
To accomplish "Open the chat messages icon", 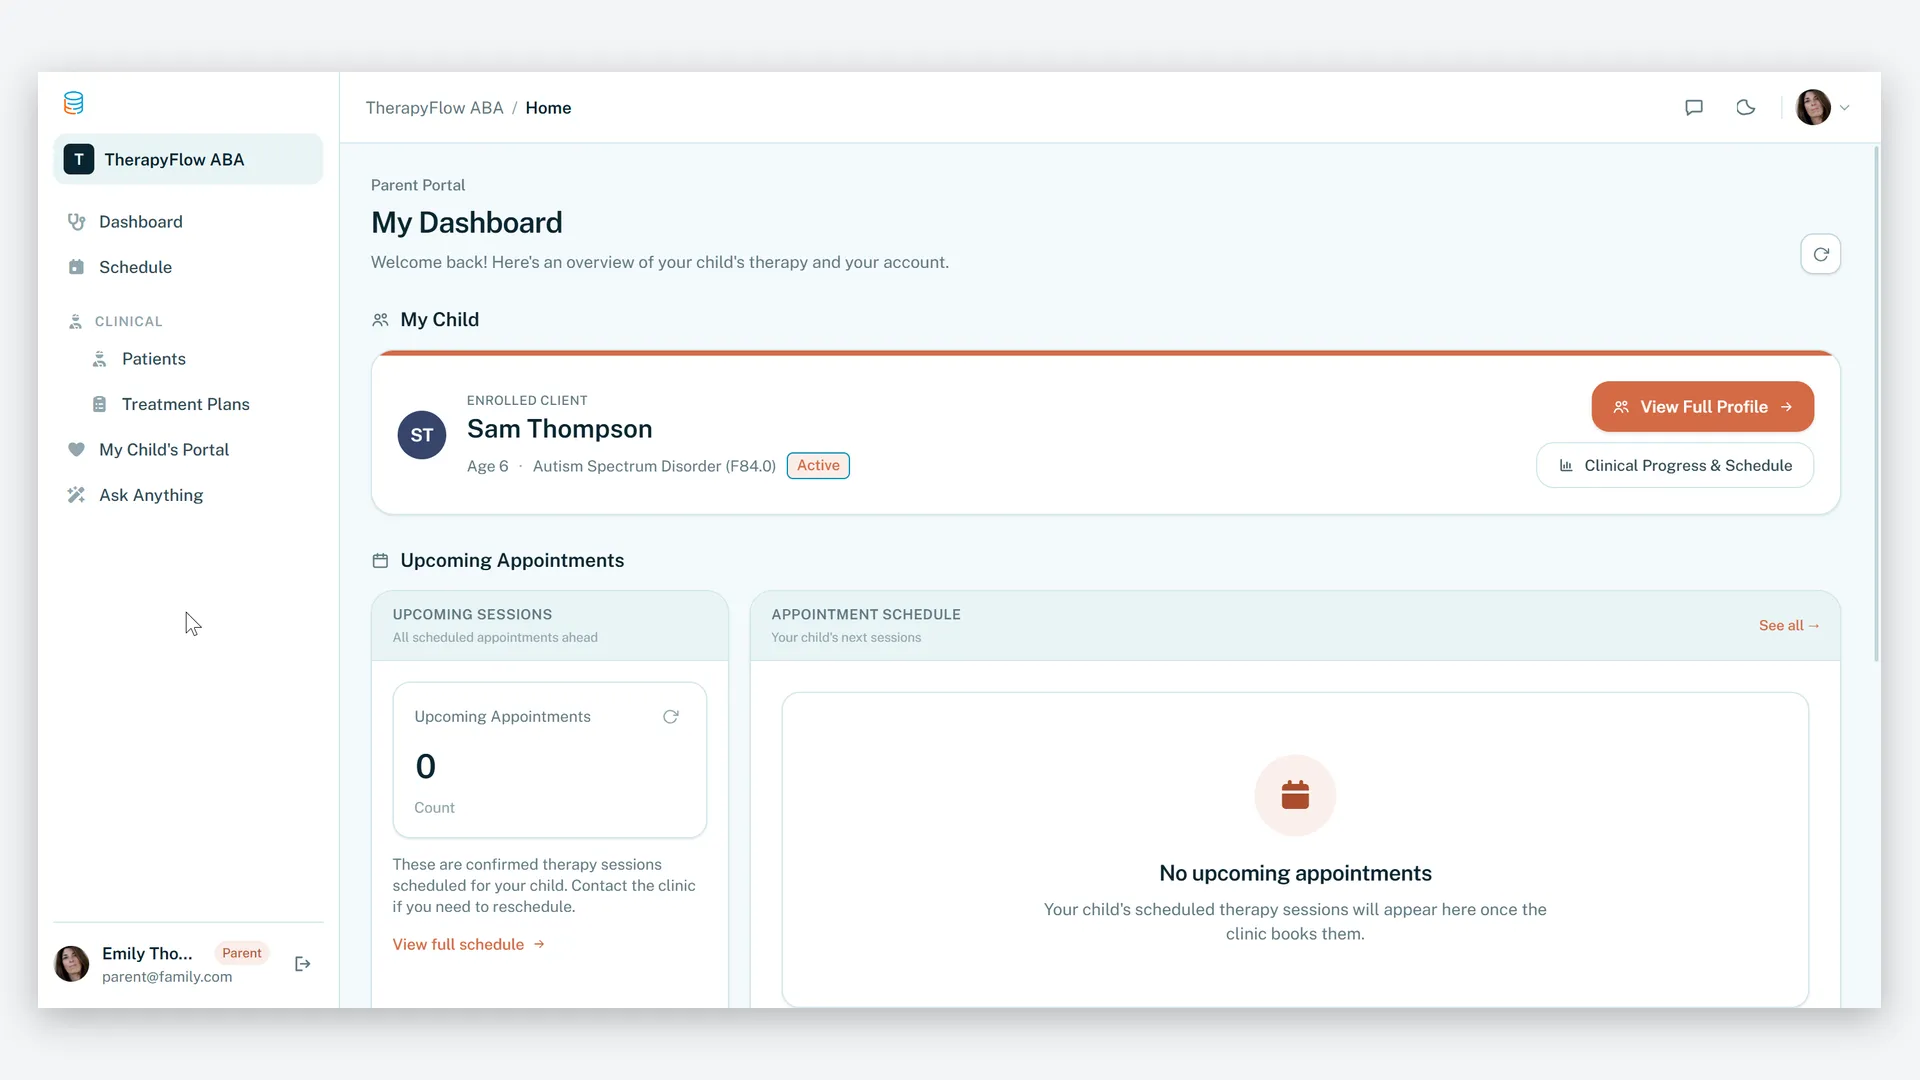I will coord(1694,107).
